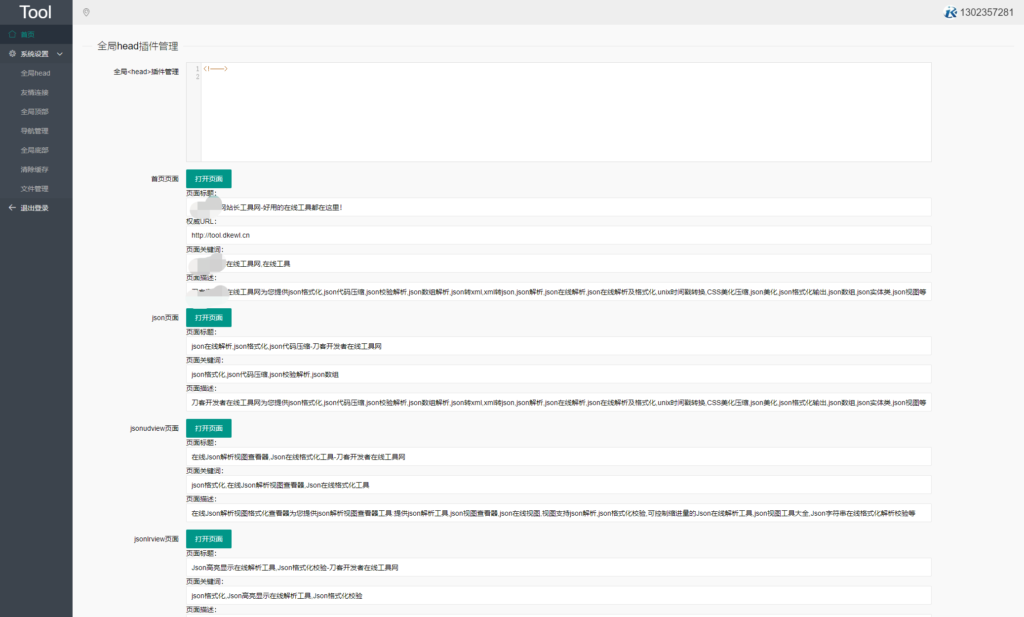Open 全局底部 settings page
Image resolution: width=1024 pixels, height=617 pixels.
[x=35, y=150]
